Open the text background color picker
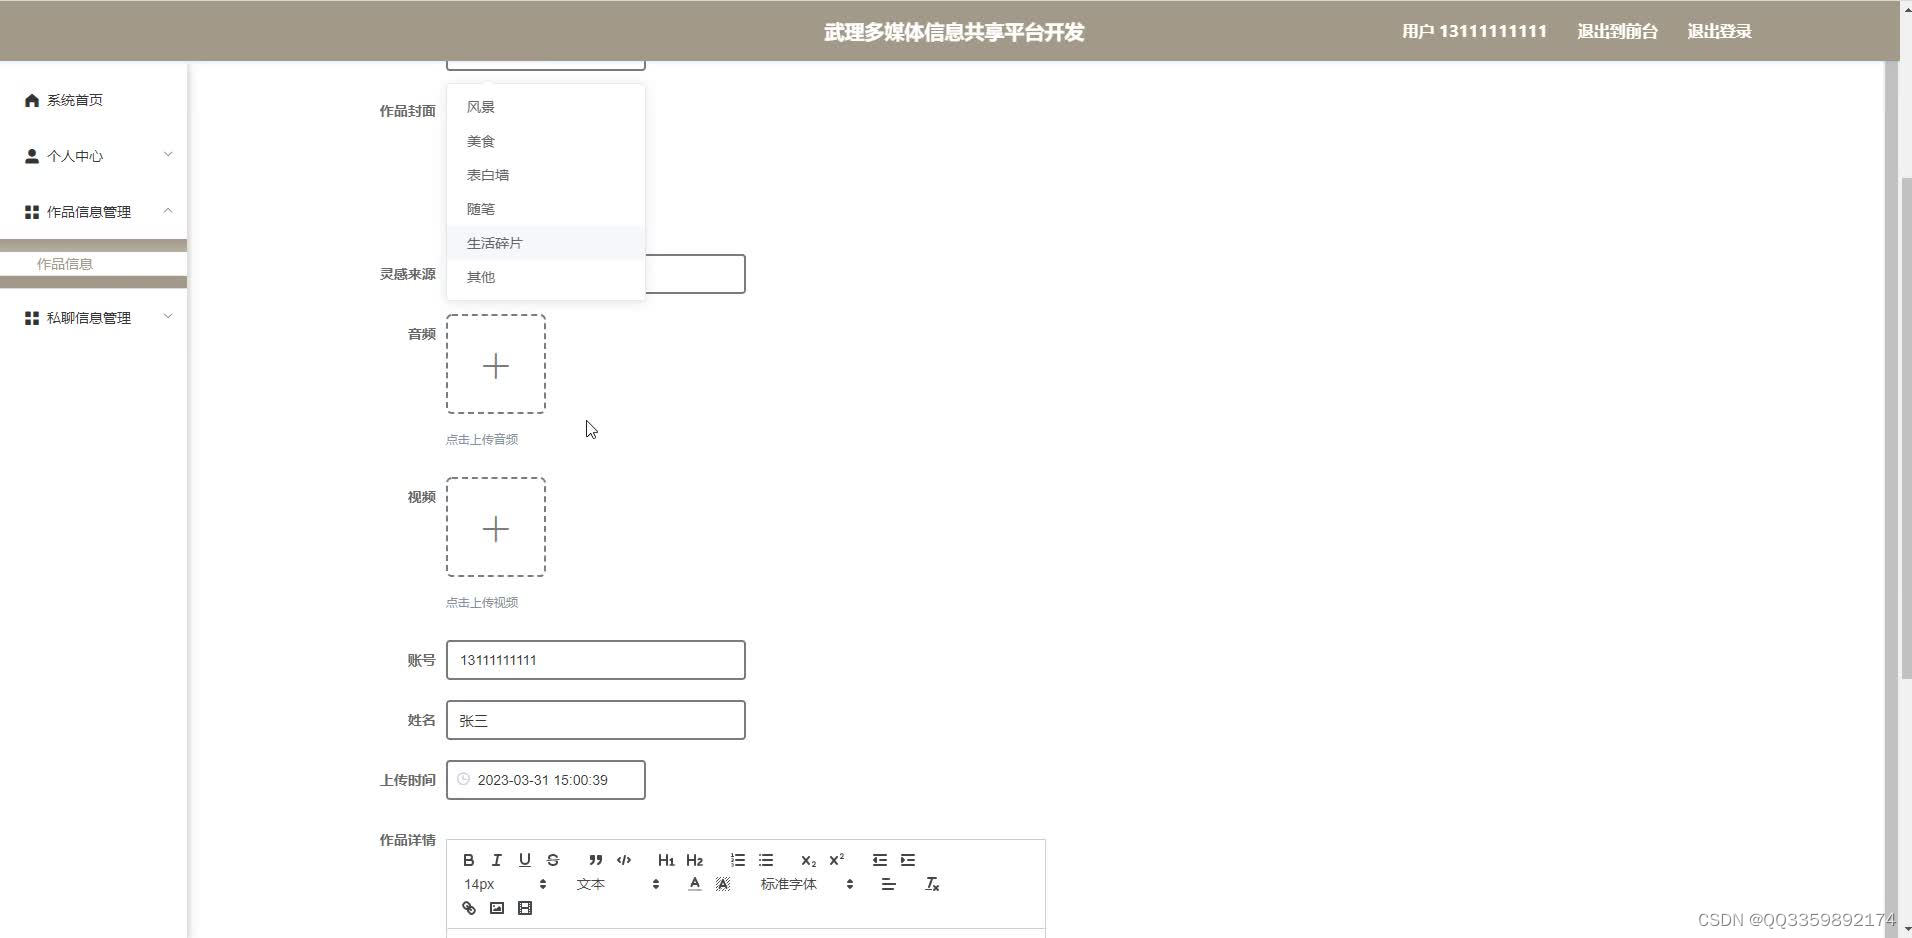The image size is (1912, 938). (723, 884)
